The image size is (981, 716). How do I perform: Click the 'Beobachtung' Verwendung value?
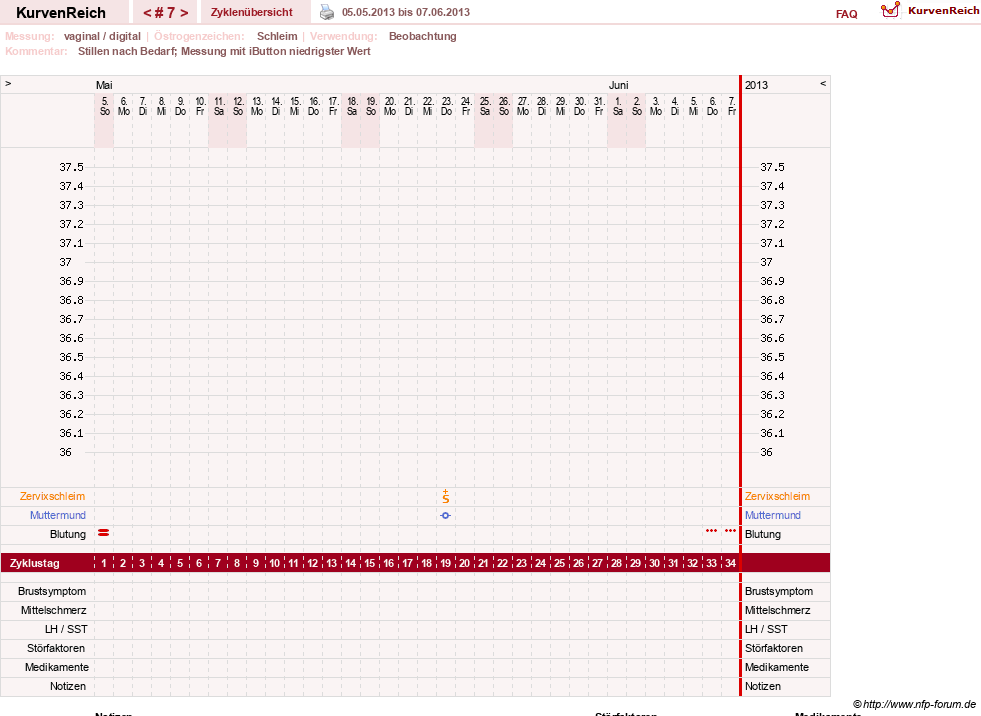tap(422, 36)
